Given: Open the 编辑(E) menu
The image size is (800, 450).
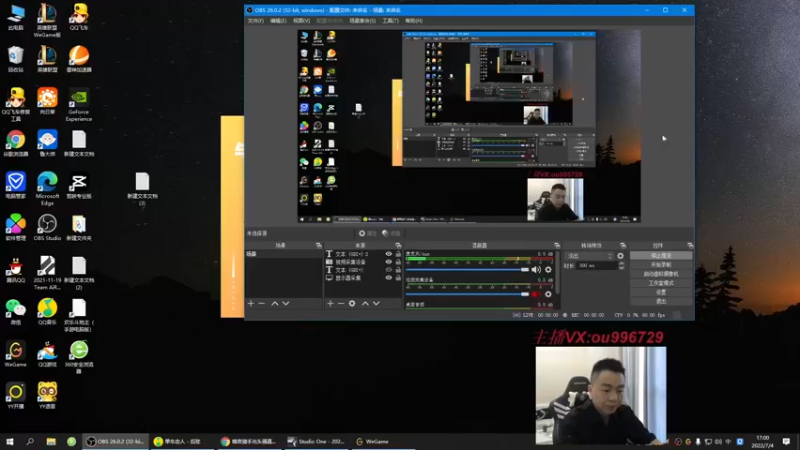Looking at the screenshot, I should pyautogui.click(x=278, y=21).
